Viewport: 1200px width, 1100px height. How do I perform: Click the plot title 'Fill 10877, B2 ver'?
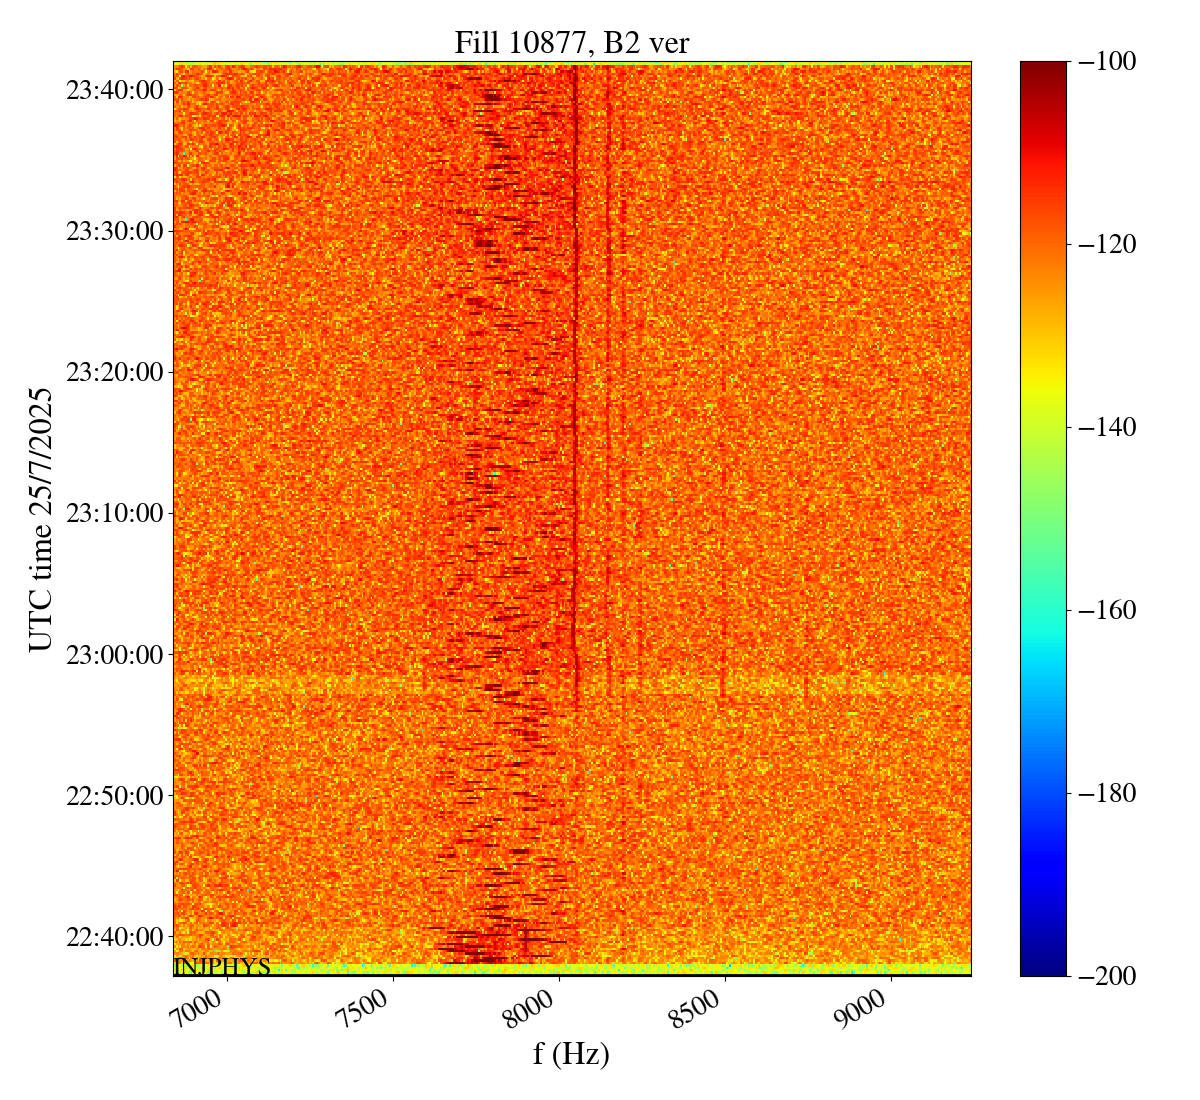click(x=571, y=42)
